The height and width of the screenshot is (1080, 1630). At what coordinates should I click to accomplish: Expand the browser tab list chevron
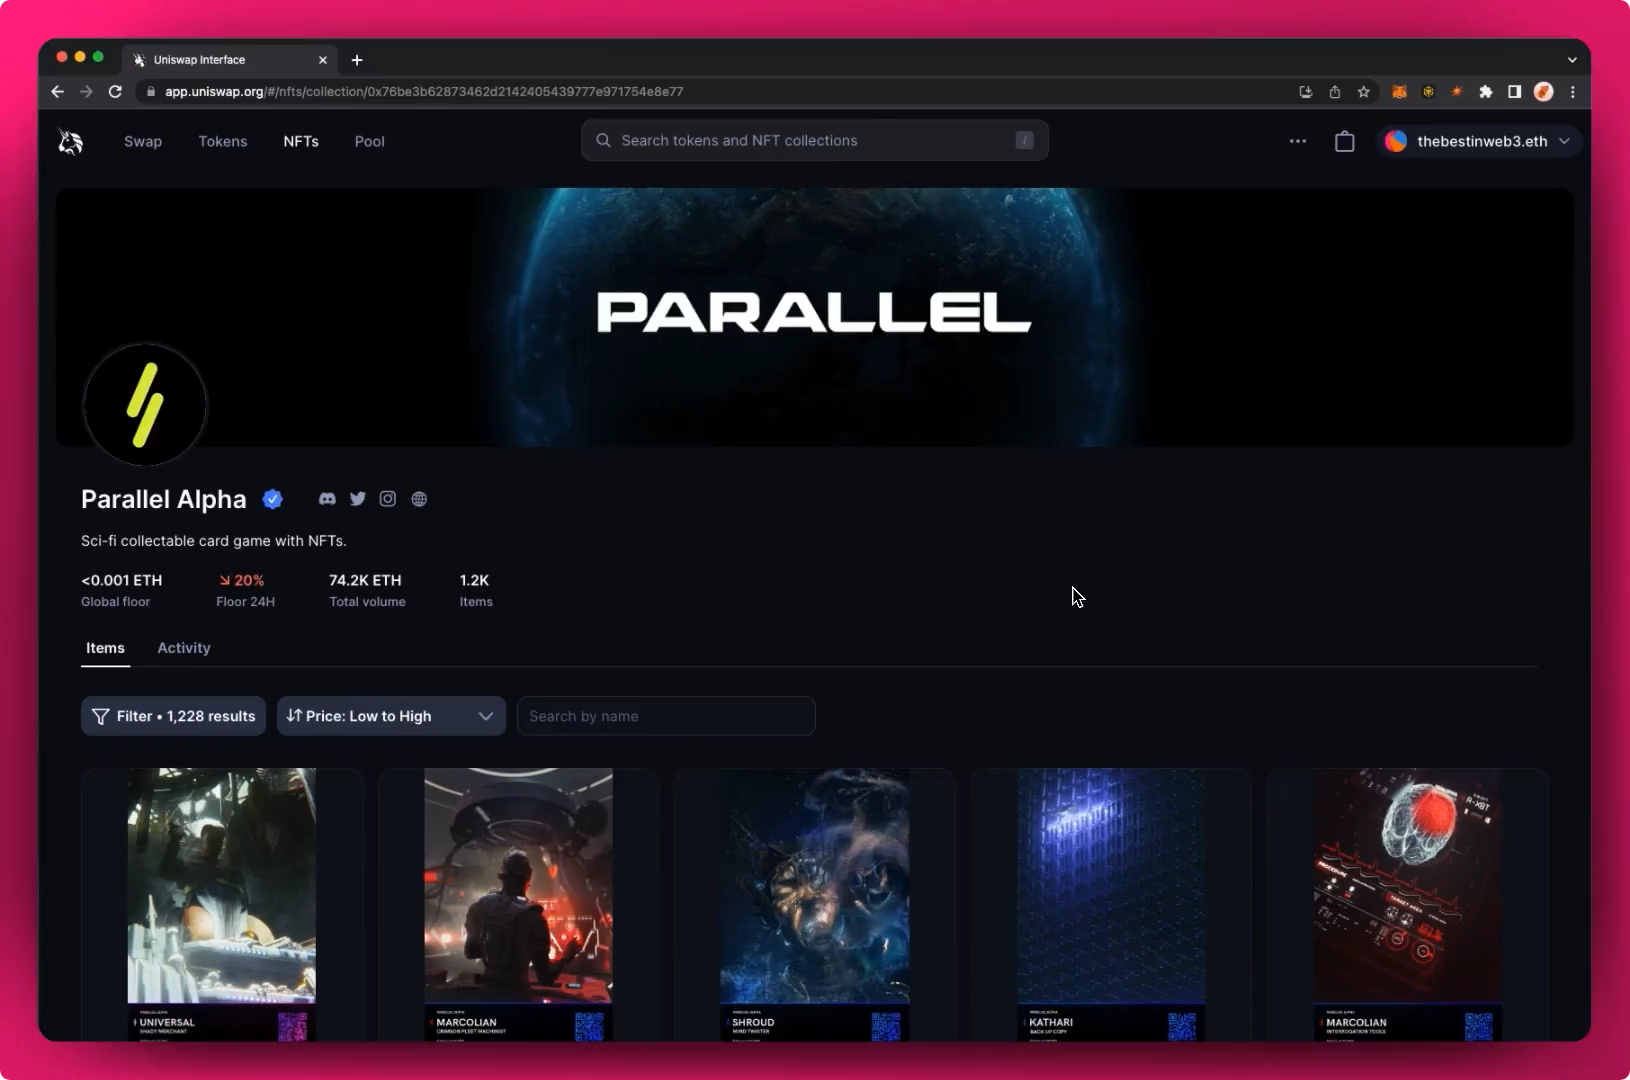[1572, 60]
